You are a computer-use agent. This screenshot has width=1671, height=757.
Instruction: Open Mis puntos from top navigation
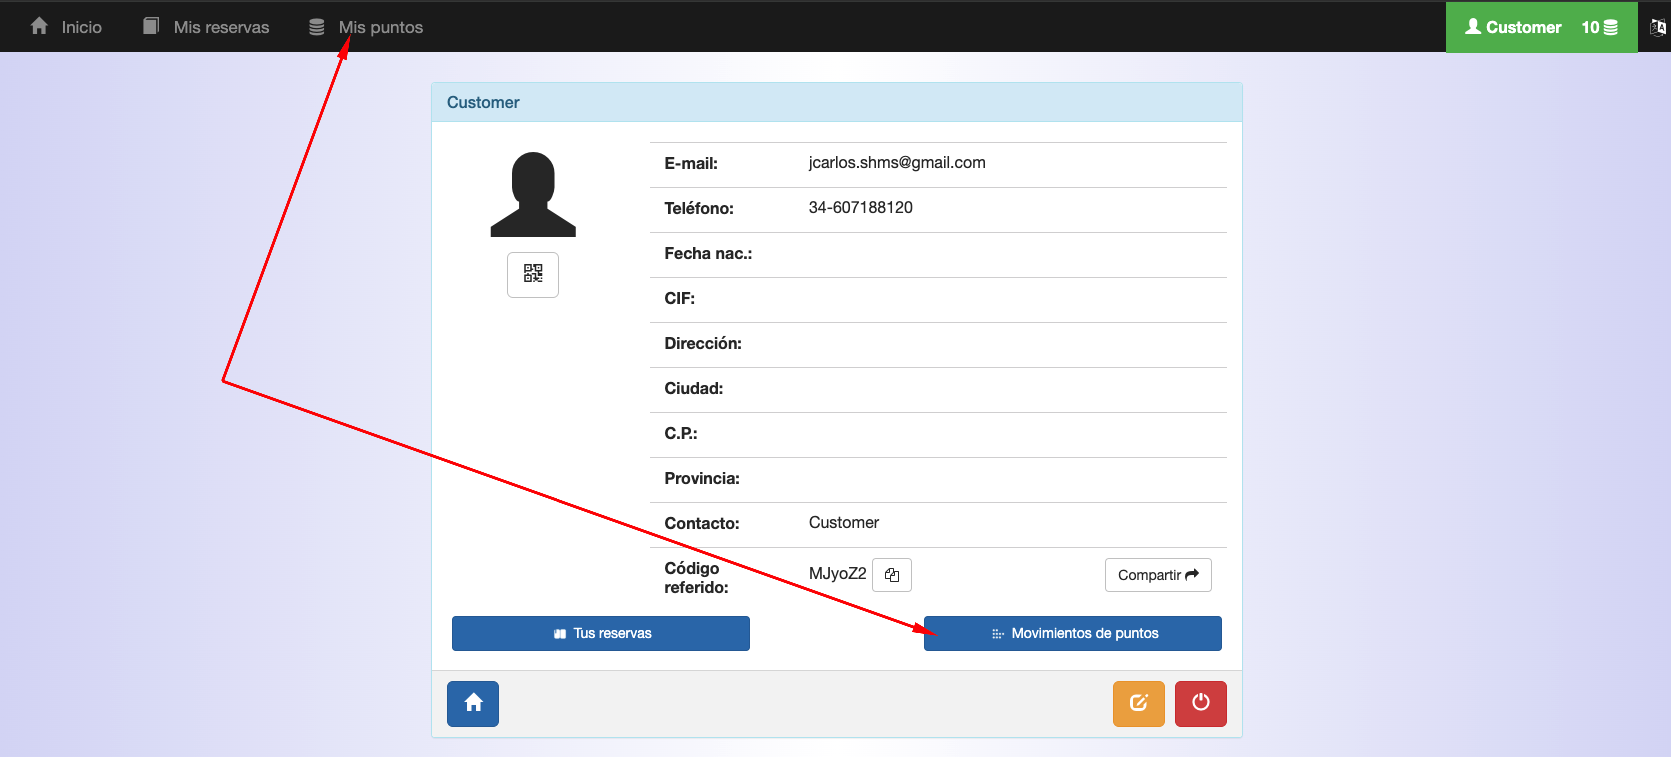366,27
